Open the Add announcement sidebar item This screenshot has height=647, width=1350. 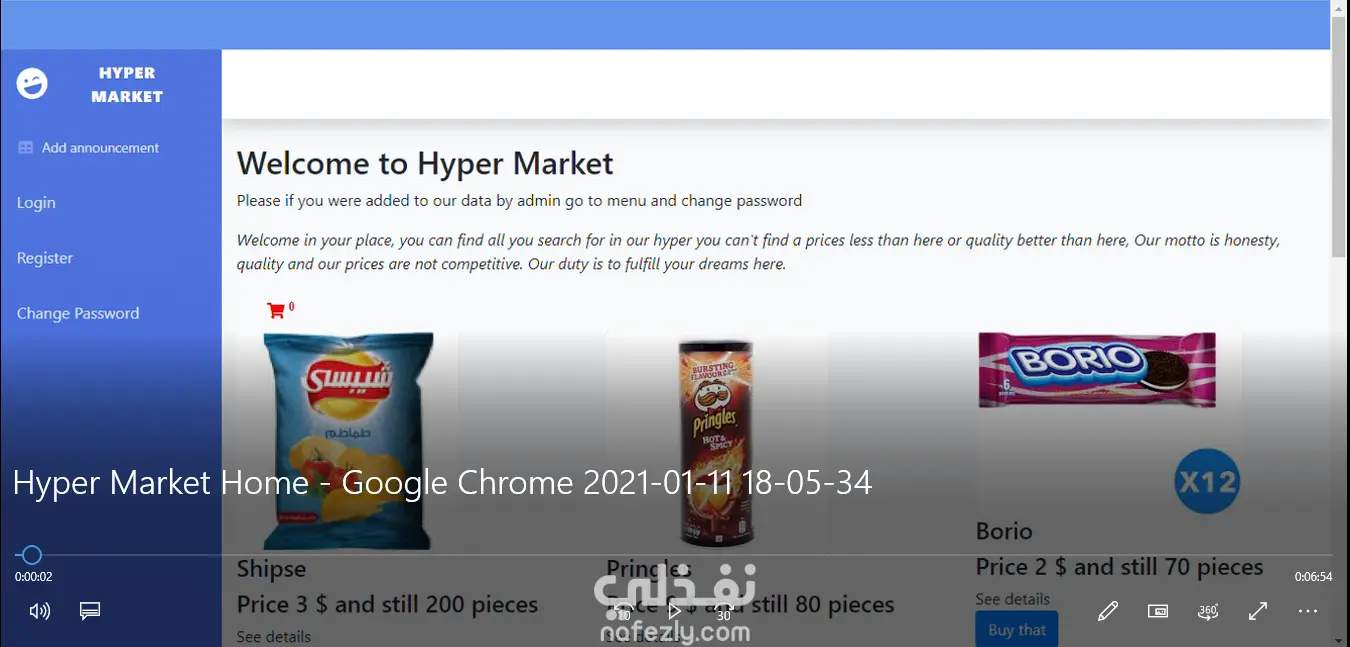click(89, 148)
